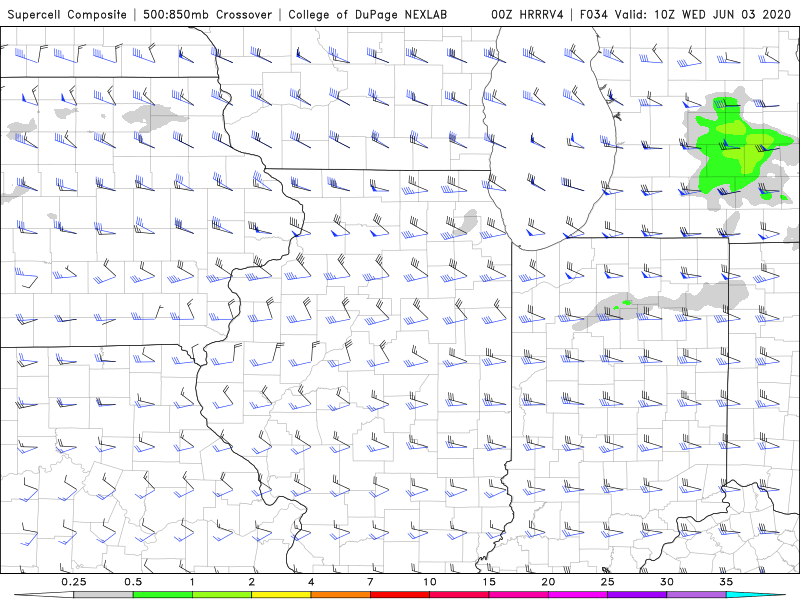Screen dimensions: 800x600
Task: Select the cyan above-35 legend arrow
Action: [756, 595]
